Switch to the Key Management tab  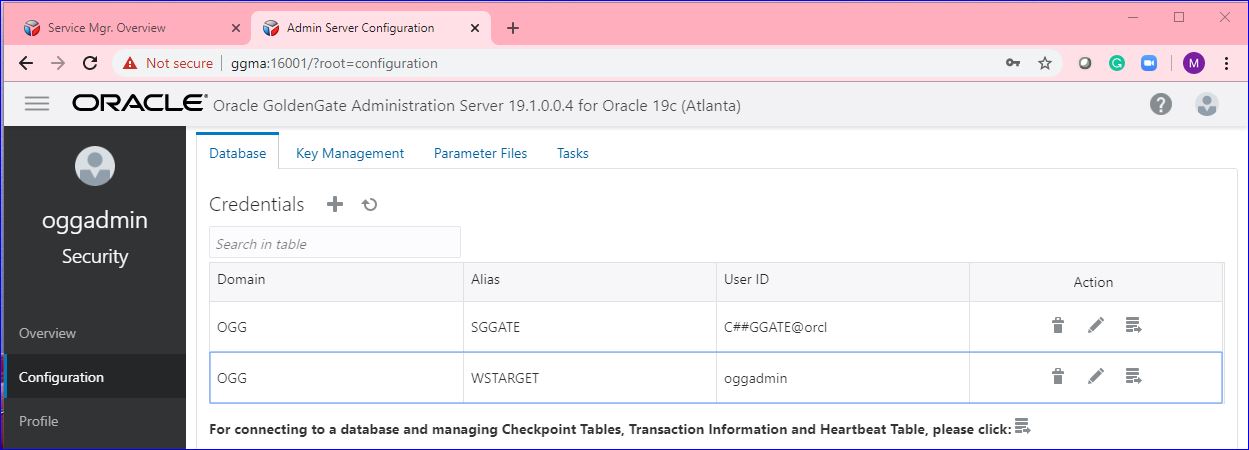pyautogui.click(x=350, y=153)
